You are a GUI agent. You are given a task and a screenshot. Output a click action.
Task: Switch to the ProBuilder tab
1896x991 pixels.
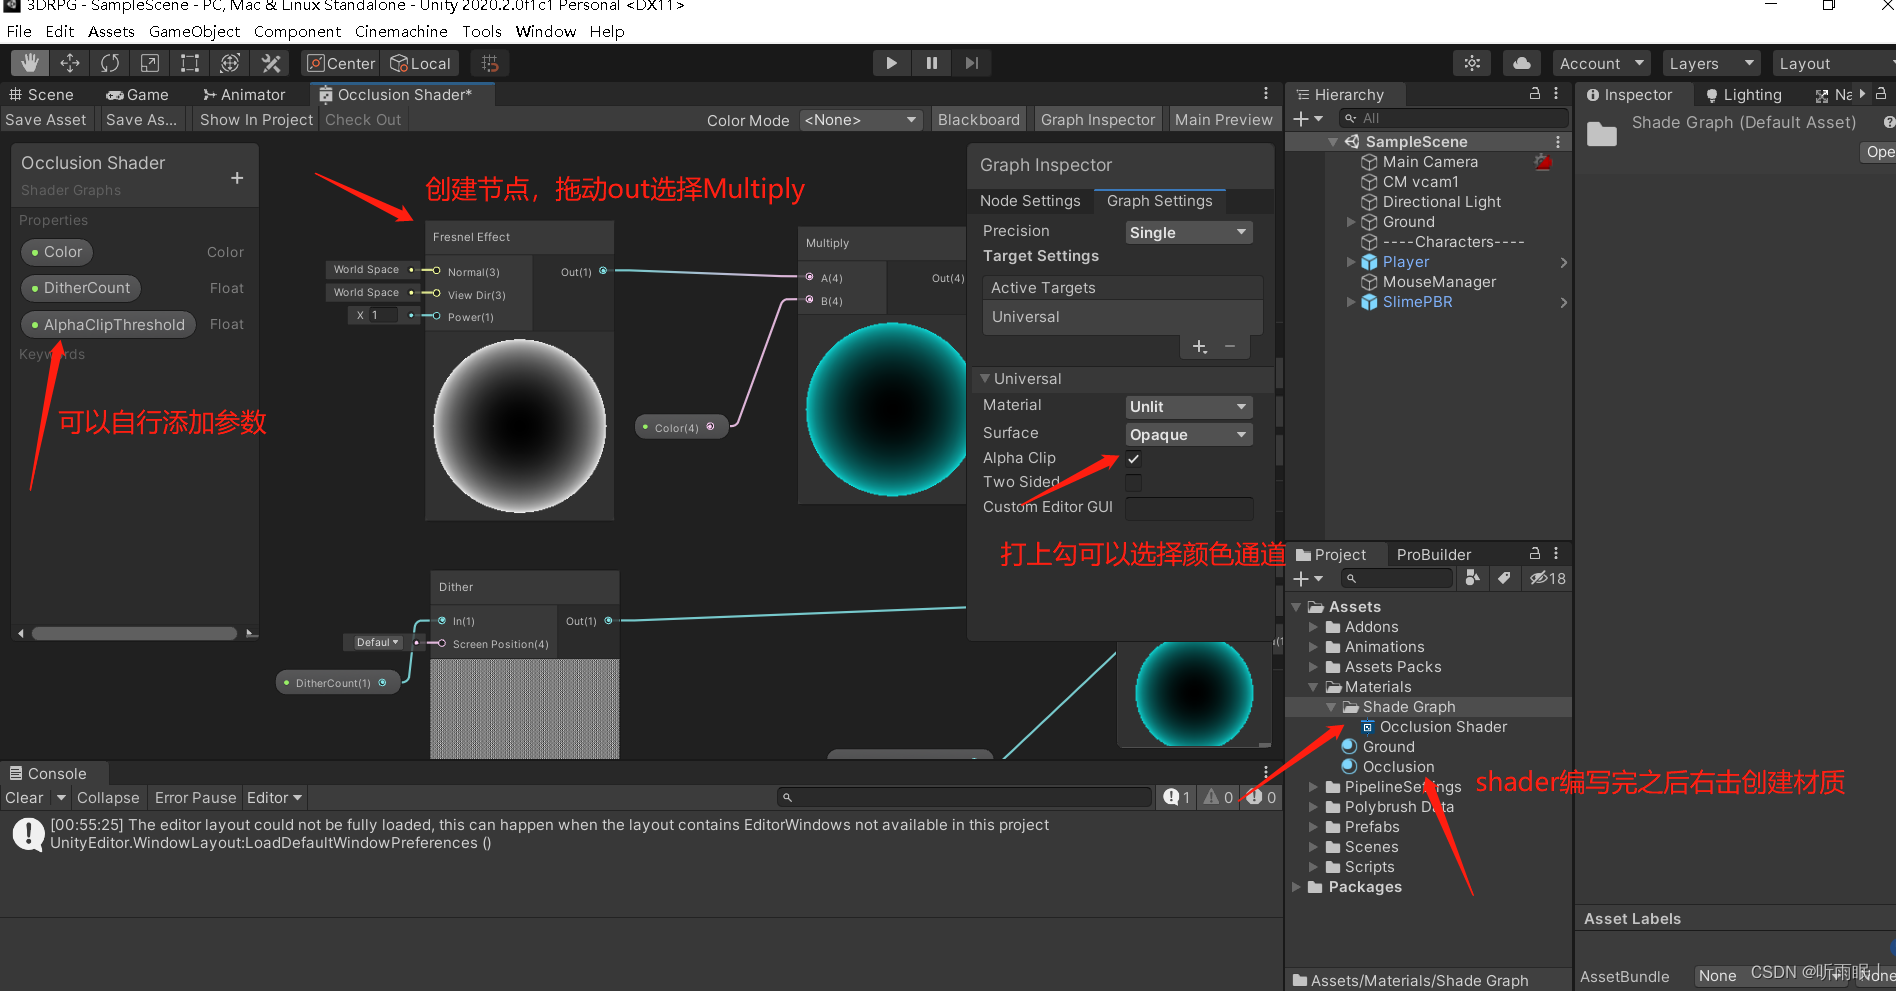1433,554
